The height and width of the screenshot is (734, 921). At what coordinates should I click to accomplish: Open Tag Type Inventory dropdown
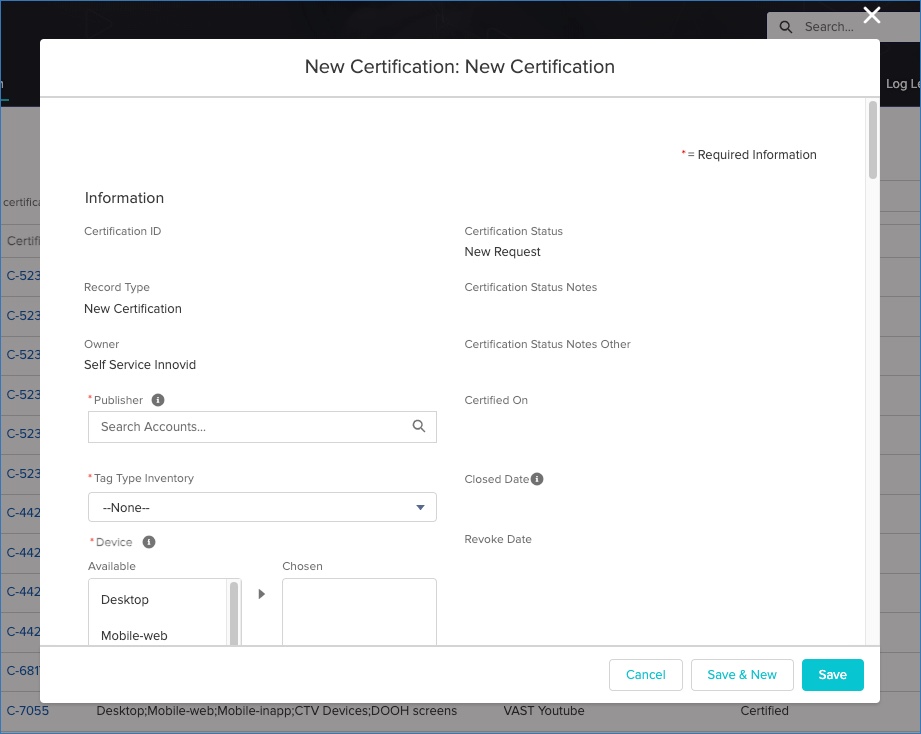(x=262, y=507)
